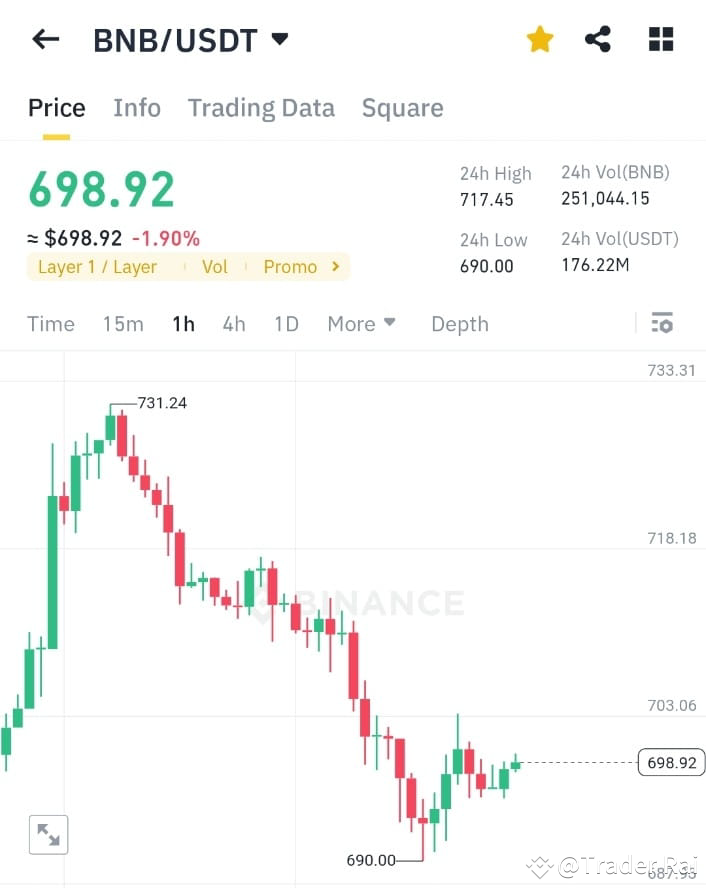Open the share options icon
This screenshot has height=888, width=706.
pos(598,39)
